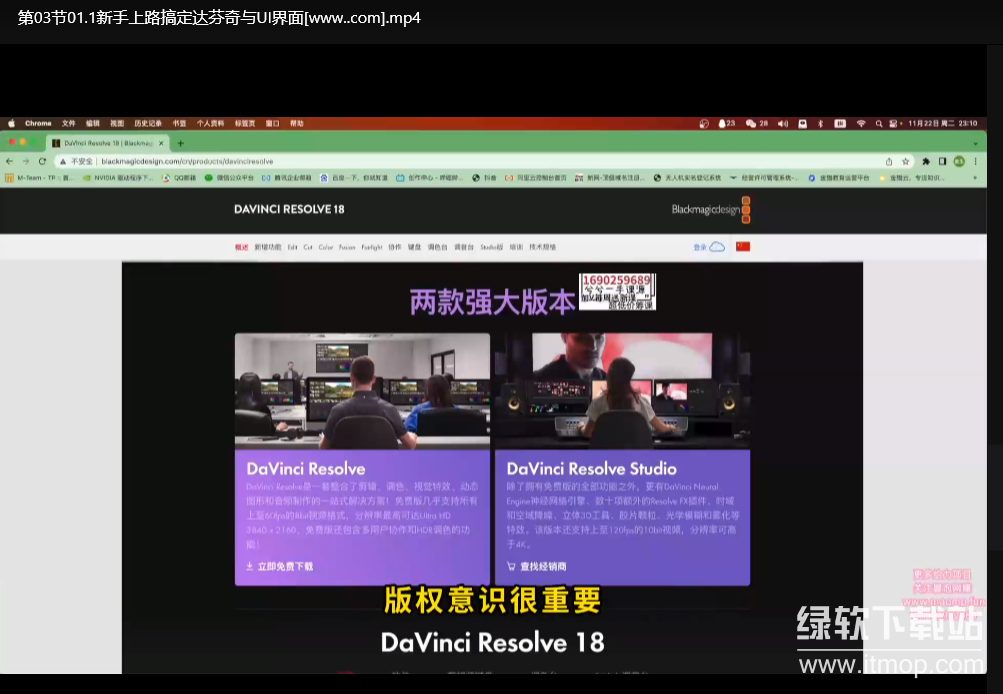Screen dimensions: 1003x694
Task: Open a new Chrome tab
Action: click(x=180, y=143)
